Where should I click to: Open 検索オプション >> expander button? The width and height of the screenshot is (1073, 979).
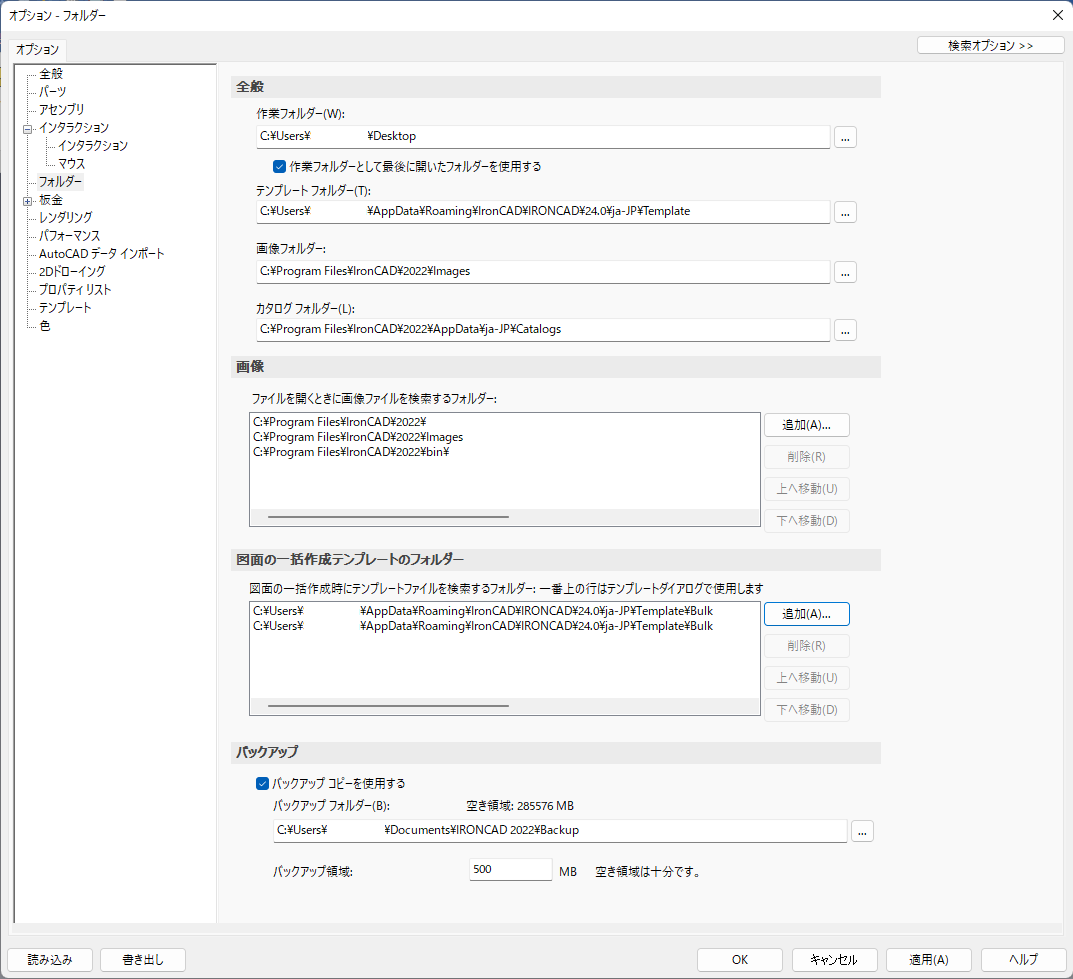click(x=990, y=45)
